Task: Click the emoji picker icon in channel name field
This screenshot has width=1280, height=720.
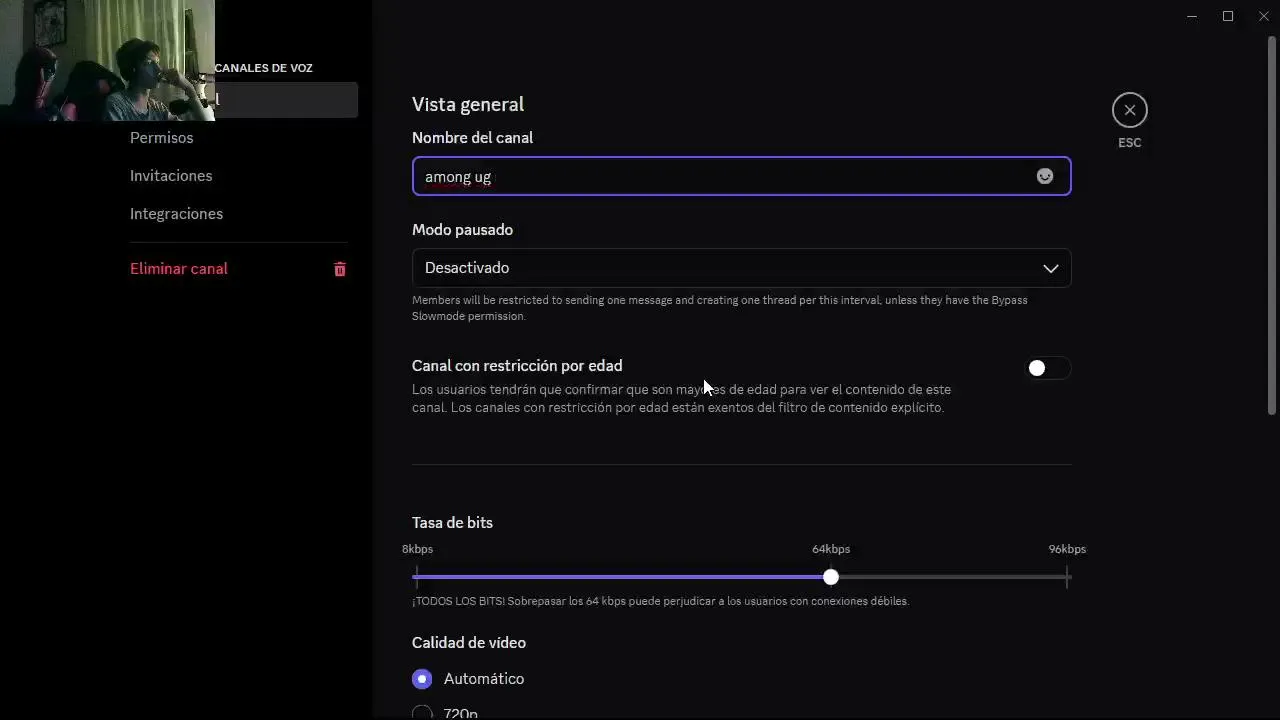Action: tap(1044, 176)
